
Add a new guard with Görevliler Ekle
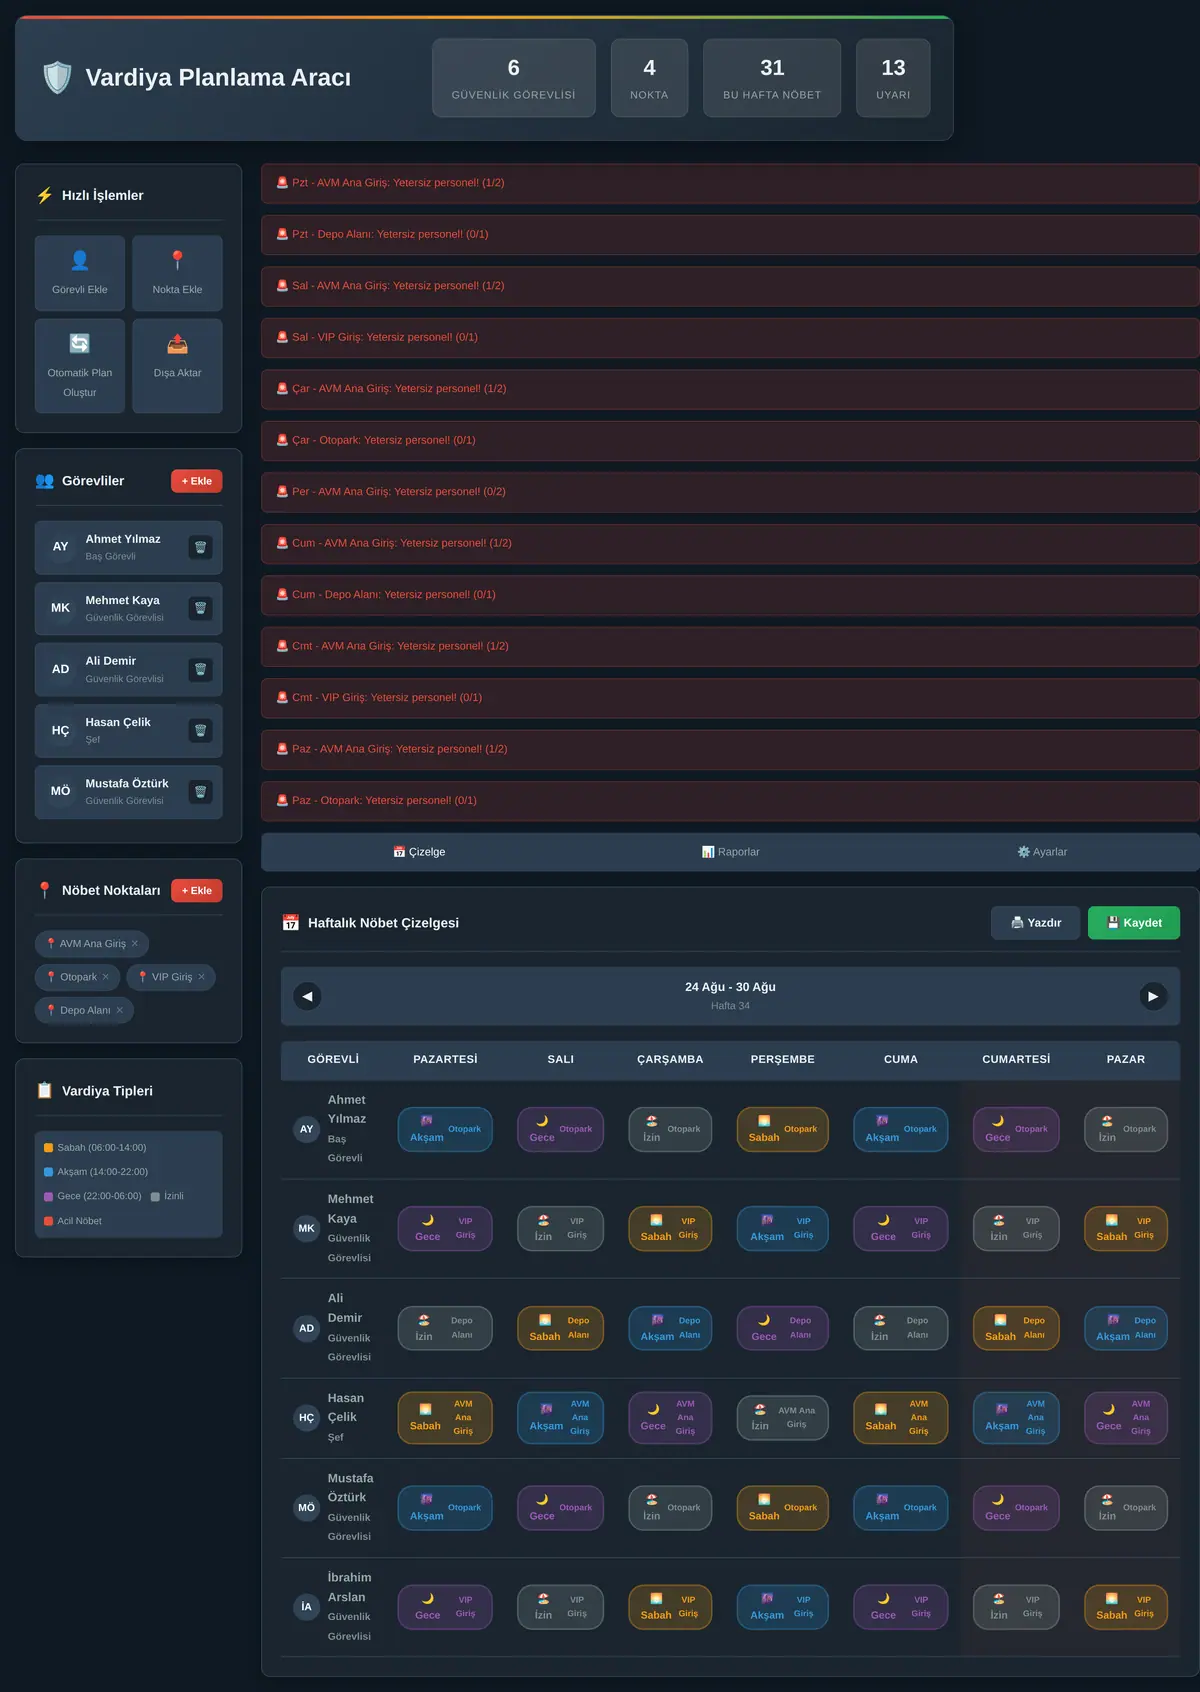click(x=197, y=481)
